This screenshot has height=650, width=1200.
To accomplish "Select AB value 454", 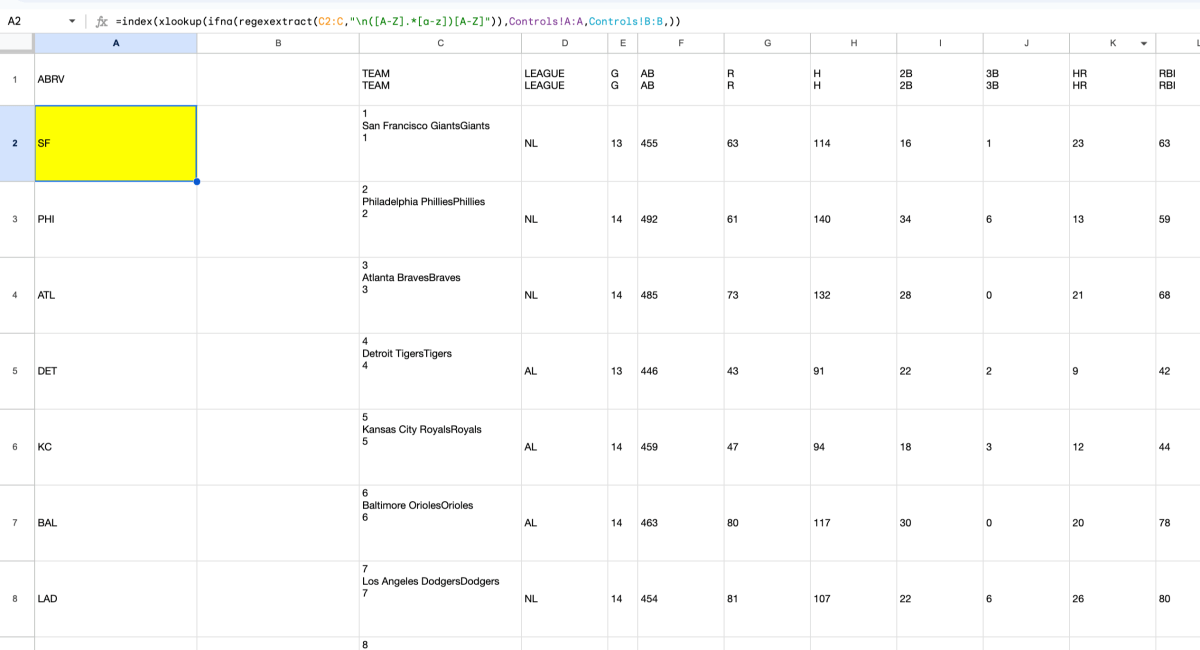I will click(681, 599).
